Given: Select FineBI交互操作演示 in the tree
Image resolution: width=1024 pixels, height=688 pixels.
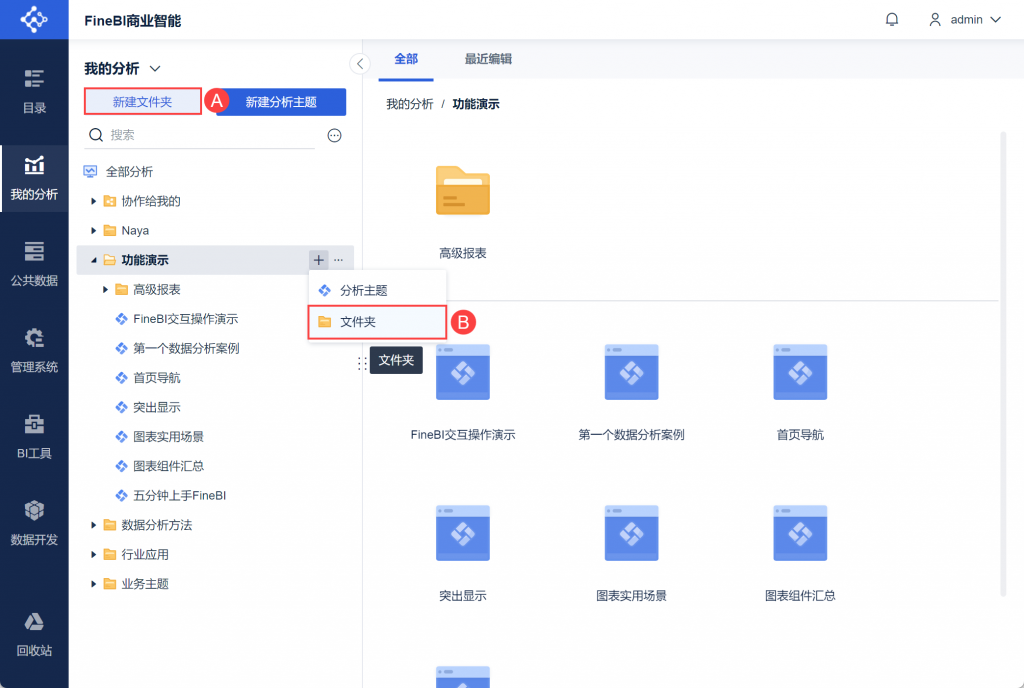Looking at the screenshot, I should pyautogui.click(x=185, y=319).
